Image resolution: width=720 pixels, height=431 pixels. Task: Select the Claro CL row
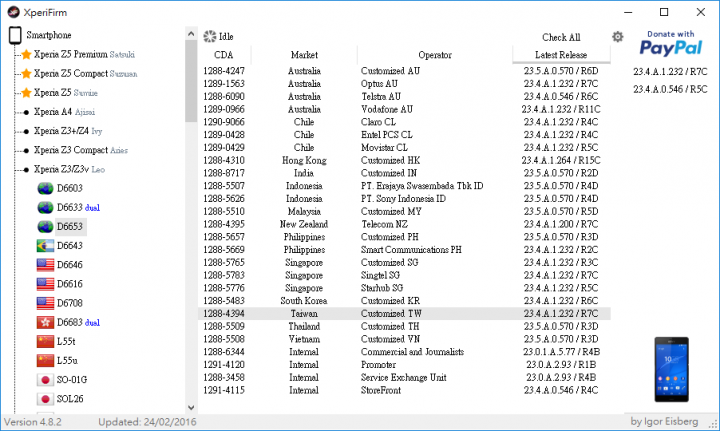405,122
